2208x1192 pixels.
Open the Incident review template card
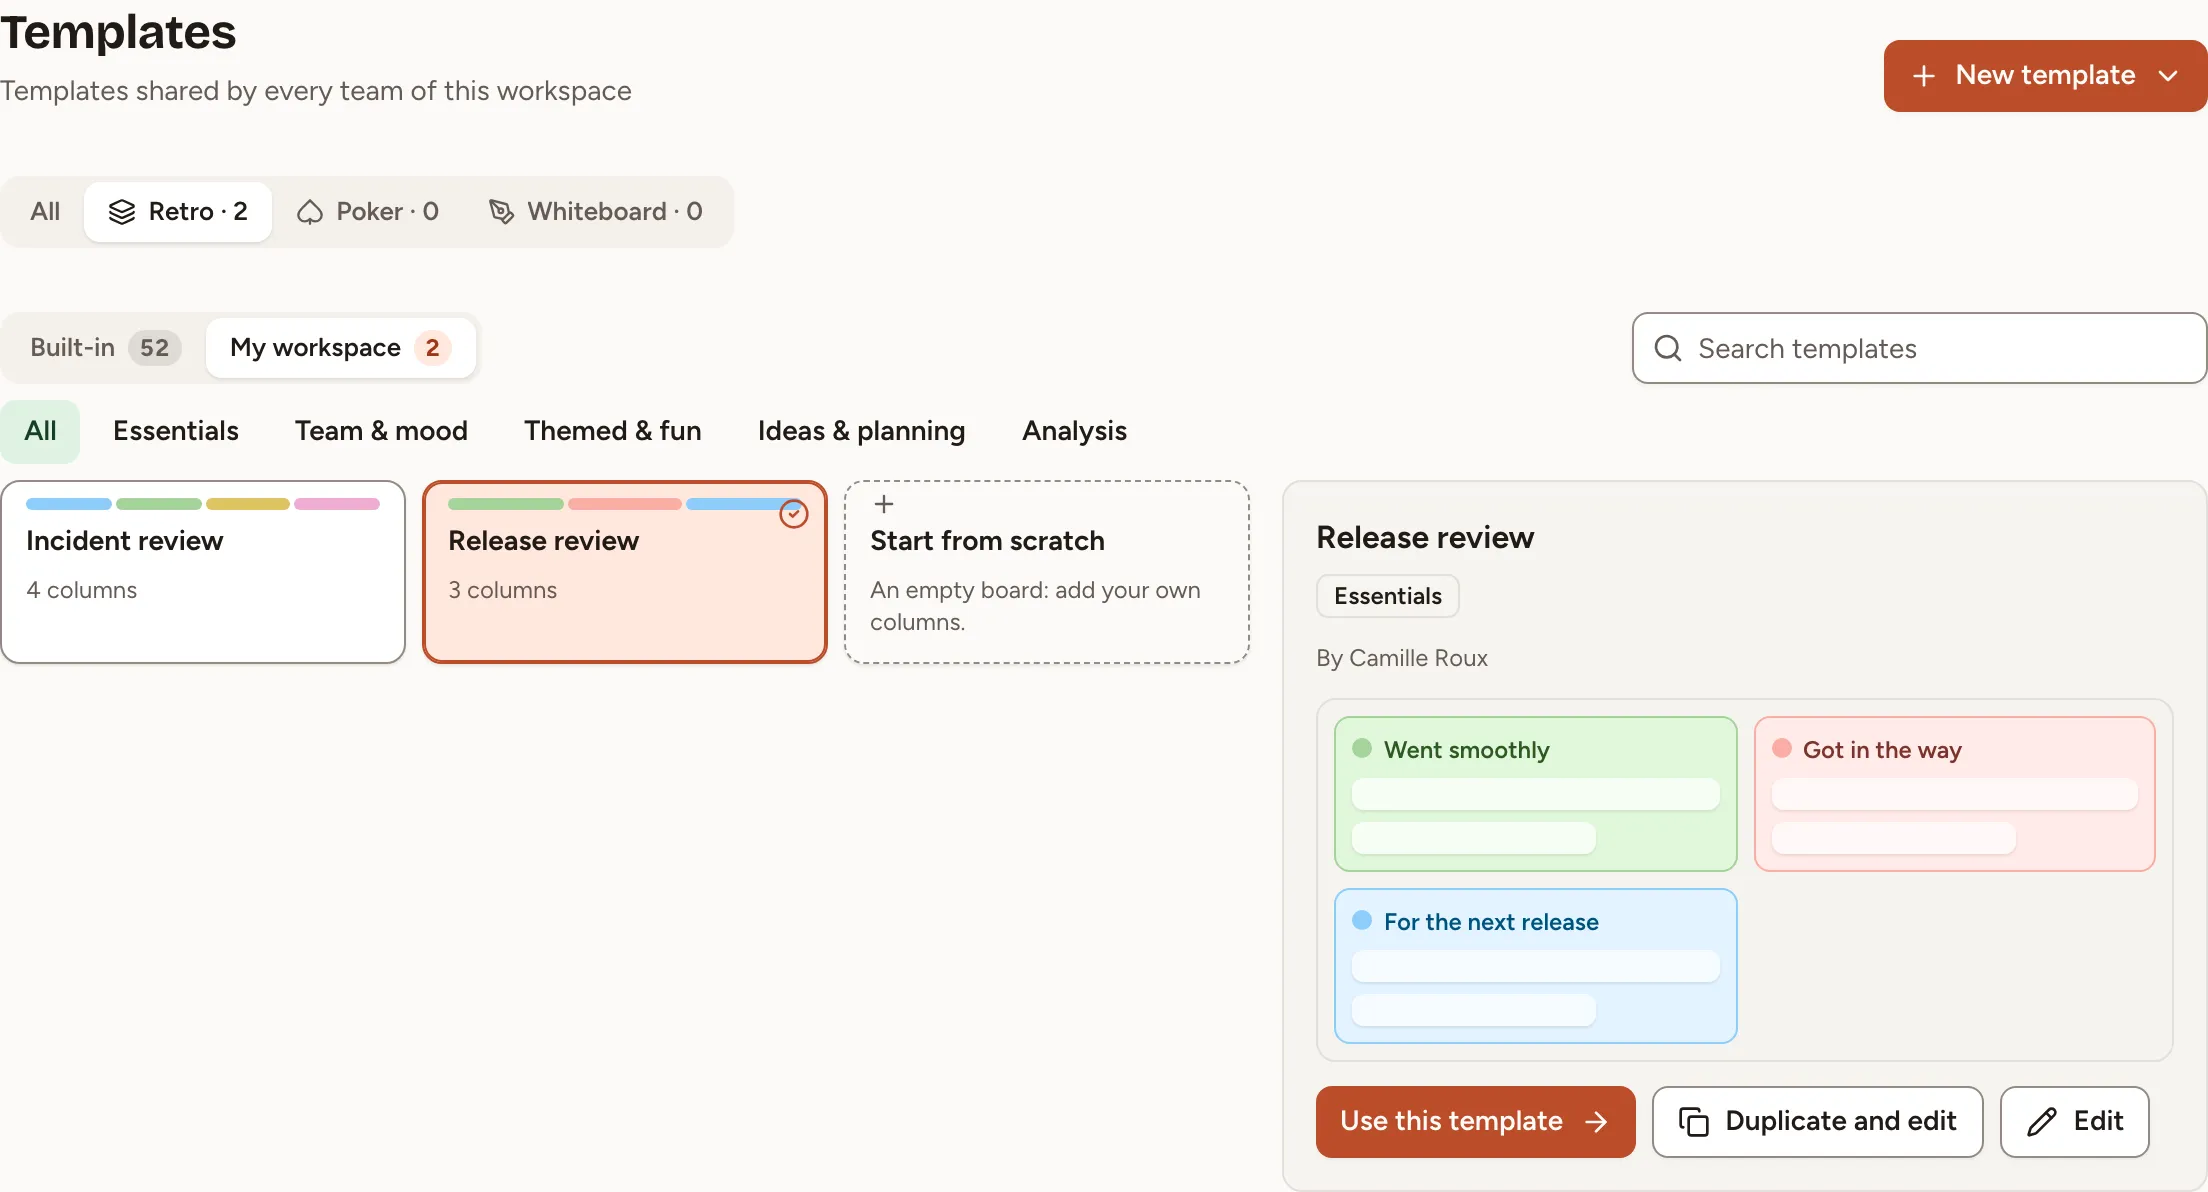(x=203, y=572)
